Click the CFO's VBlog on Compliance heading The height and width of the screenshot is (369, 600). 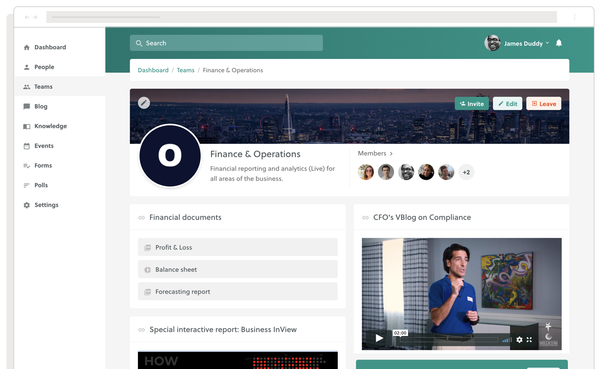[x=422, y=217]
